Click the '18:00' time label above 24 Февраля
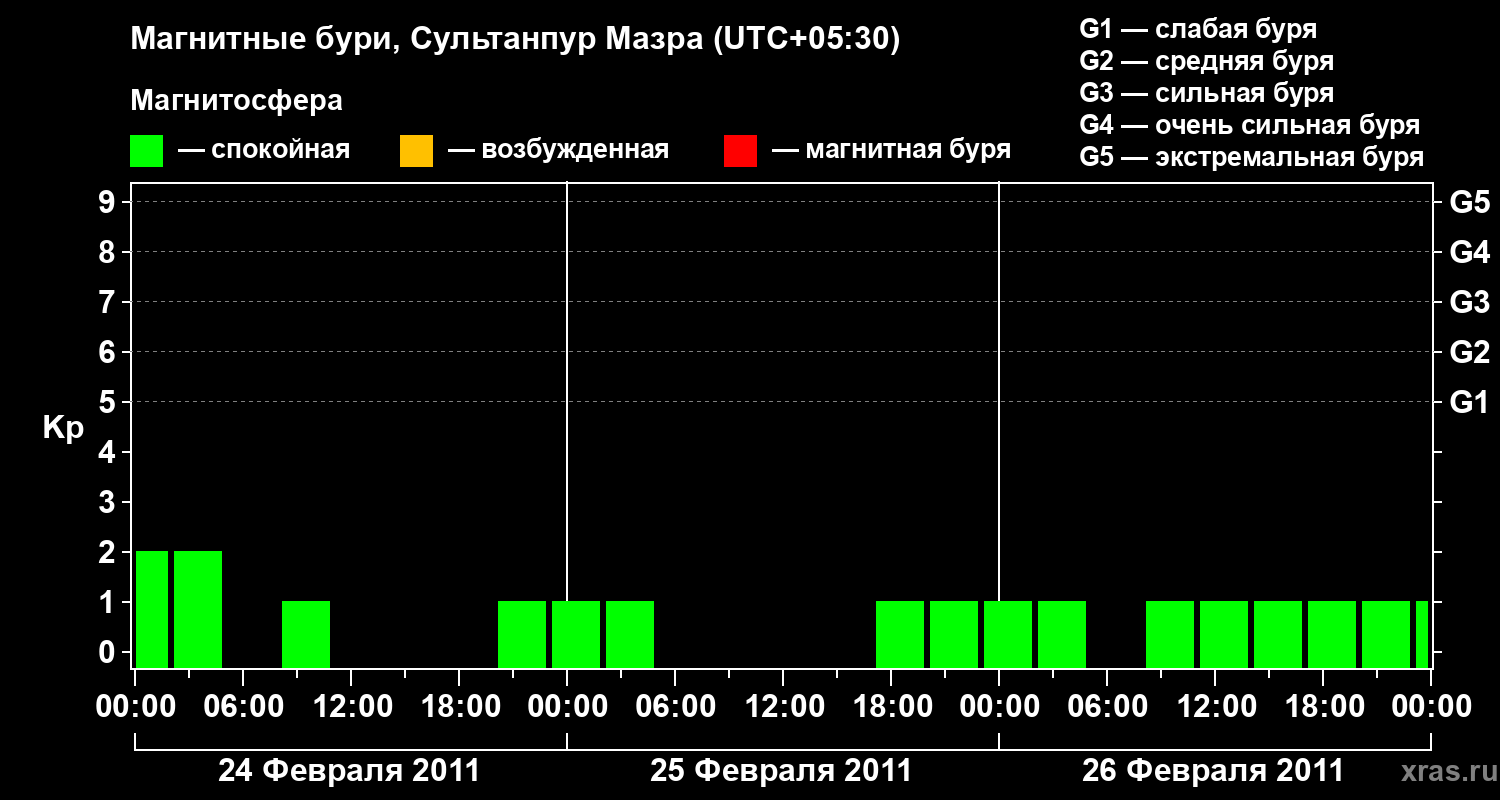 (459, 707)
